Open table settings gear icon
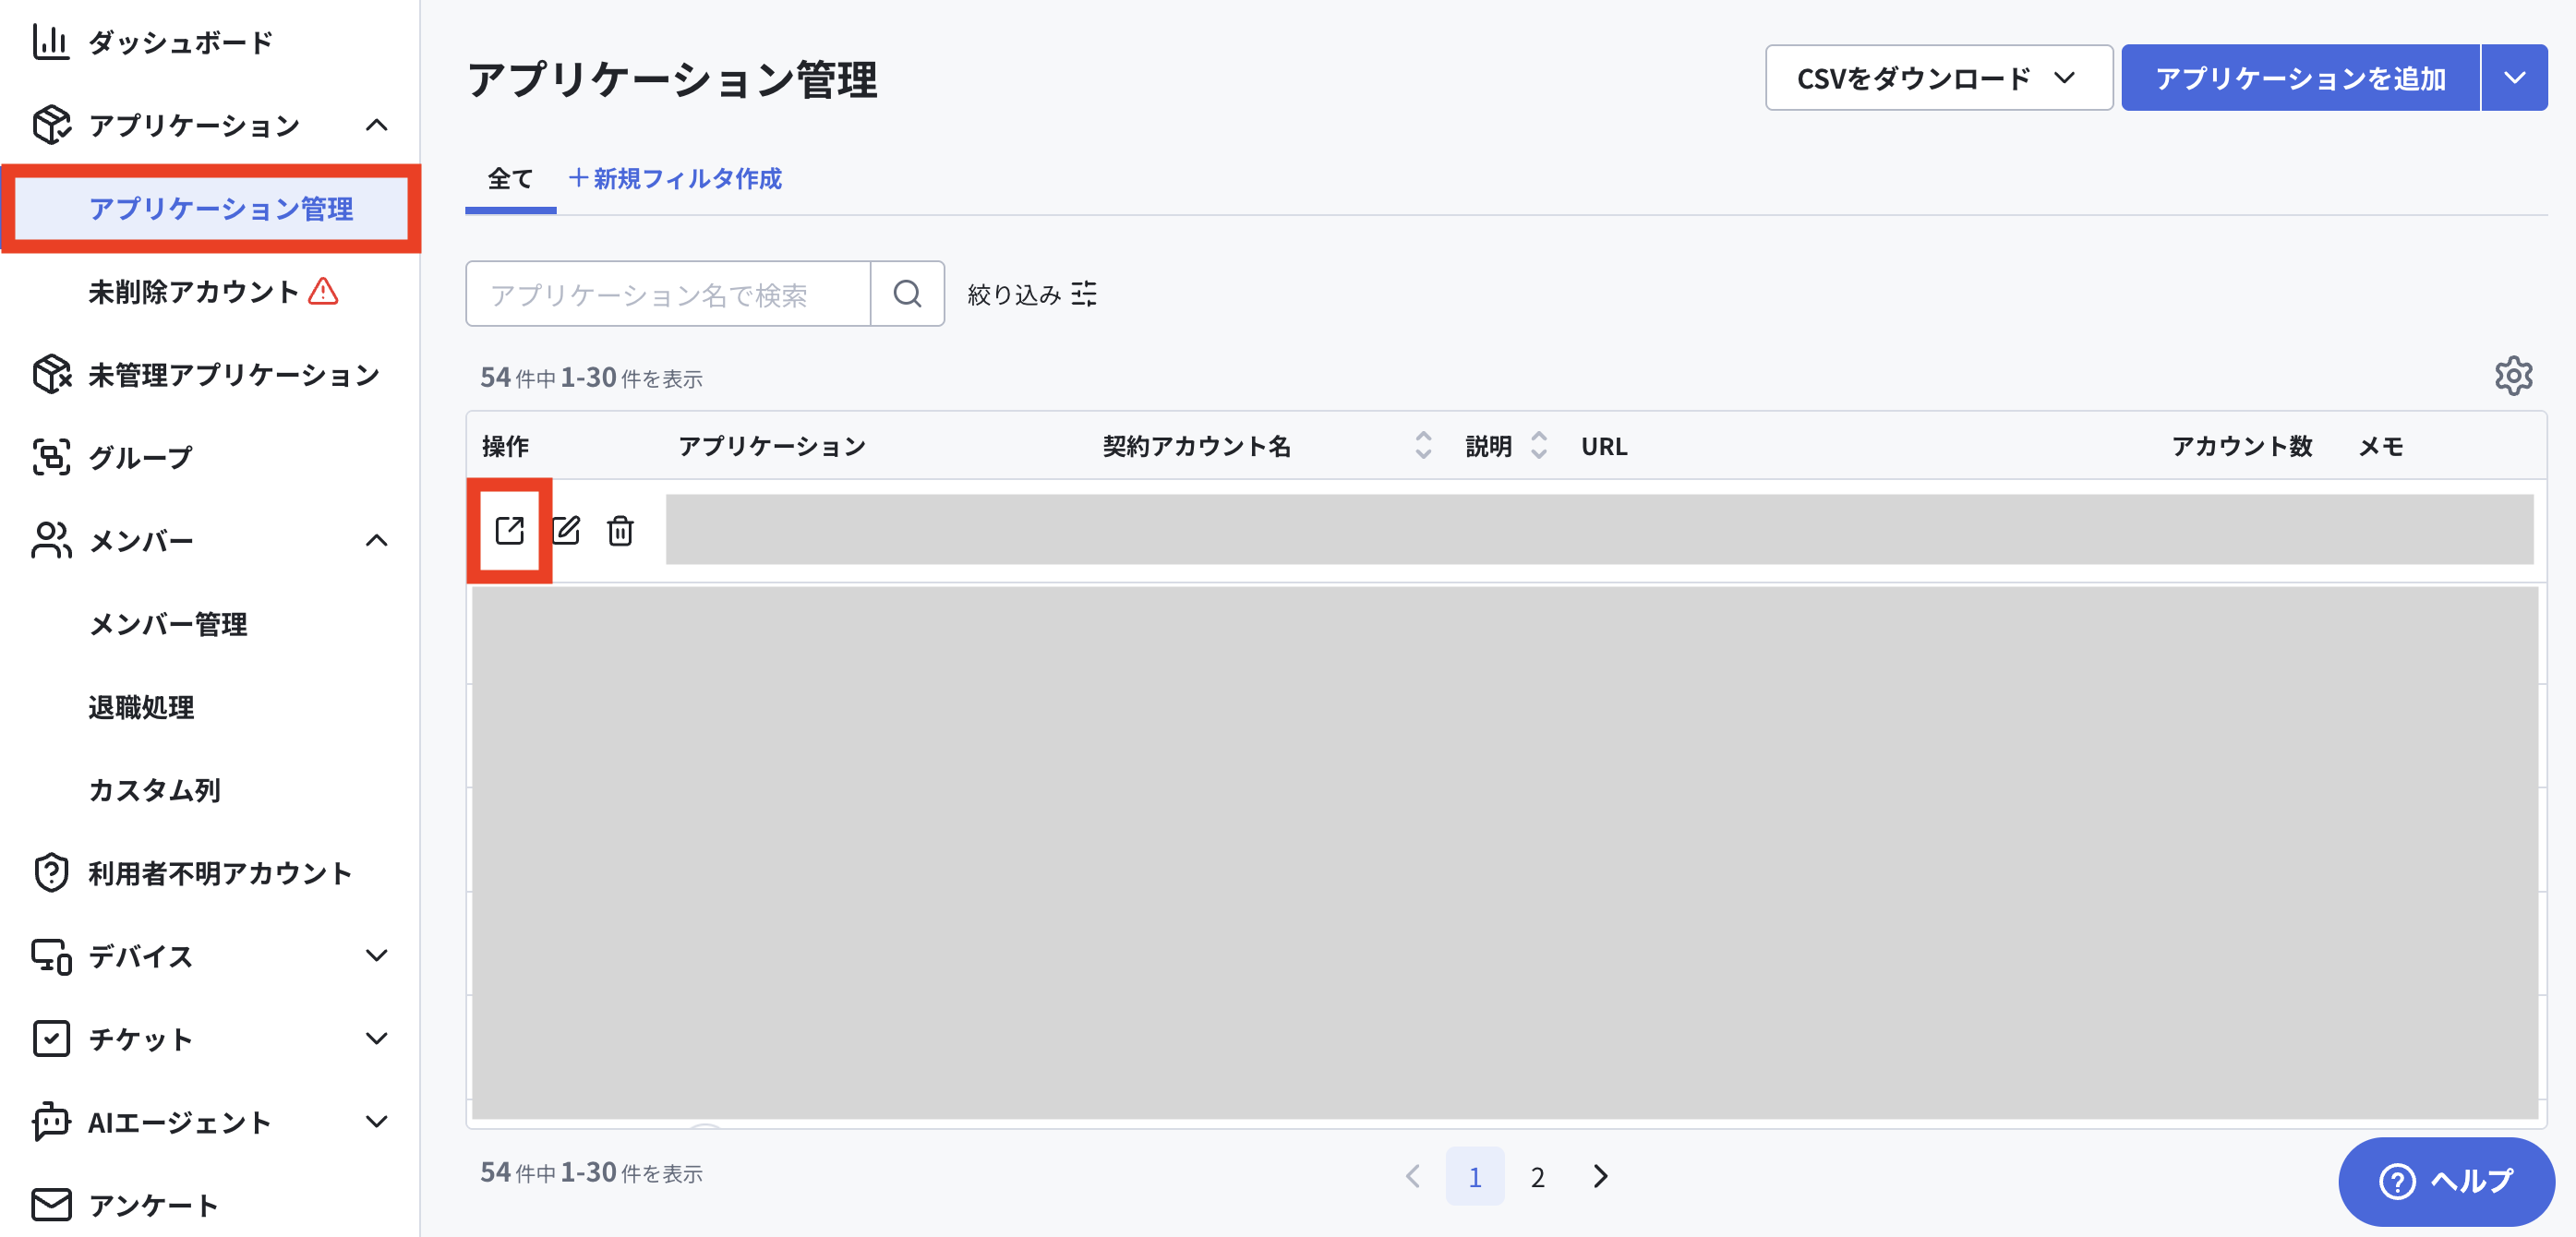Viewport: 2576px width, 1237px height. 2513,376
